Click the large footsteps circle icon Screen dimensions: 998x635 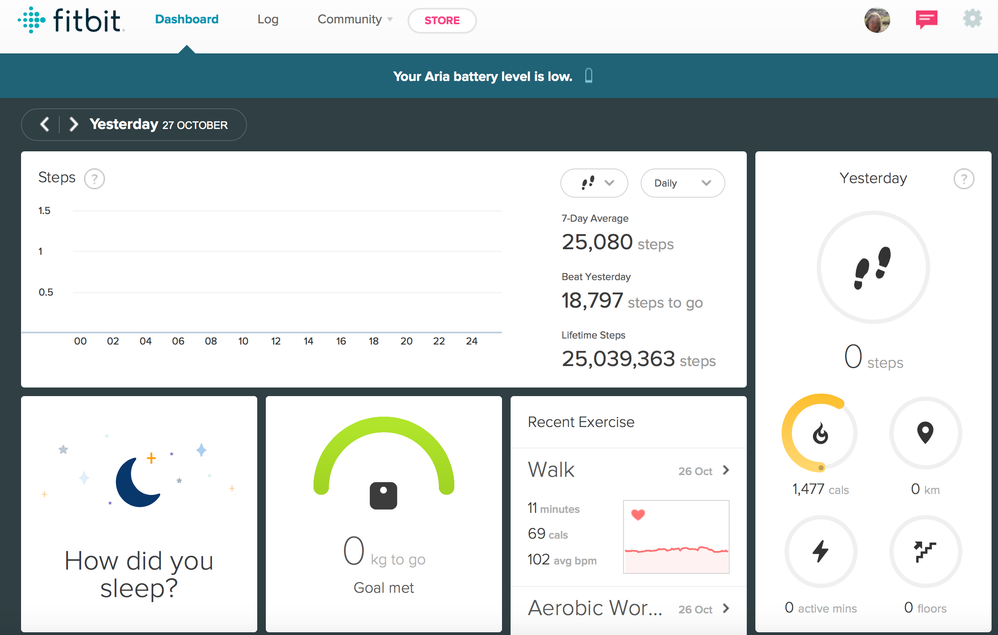(x=873, y=267)
